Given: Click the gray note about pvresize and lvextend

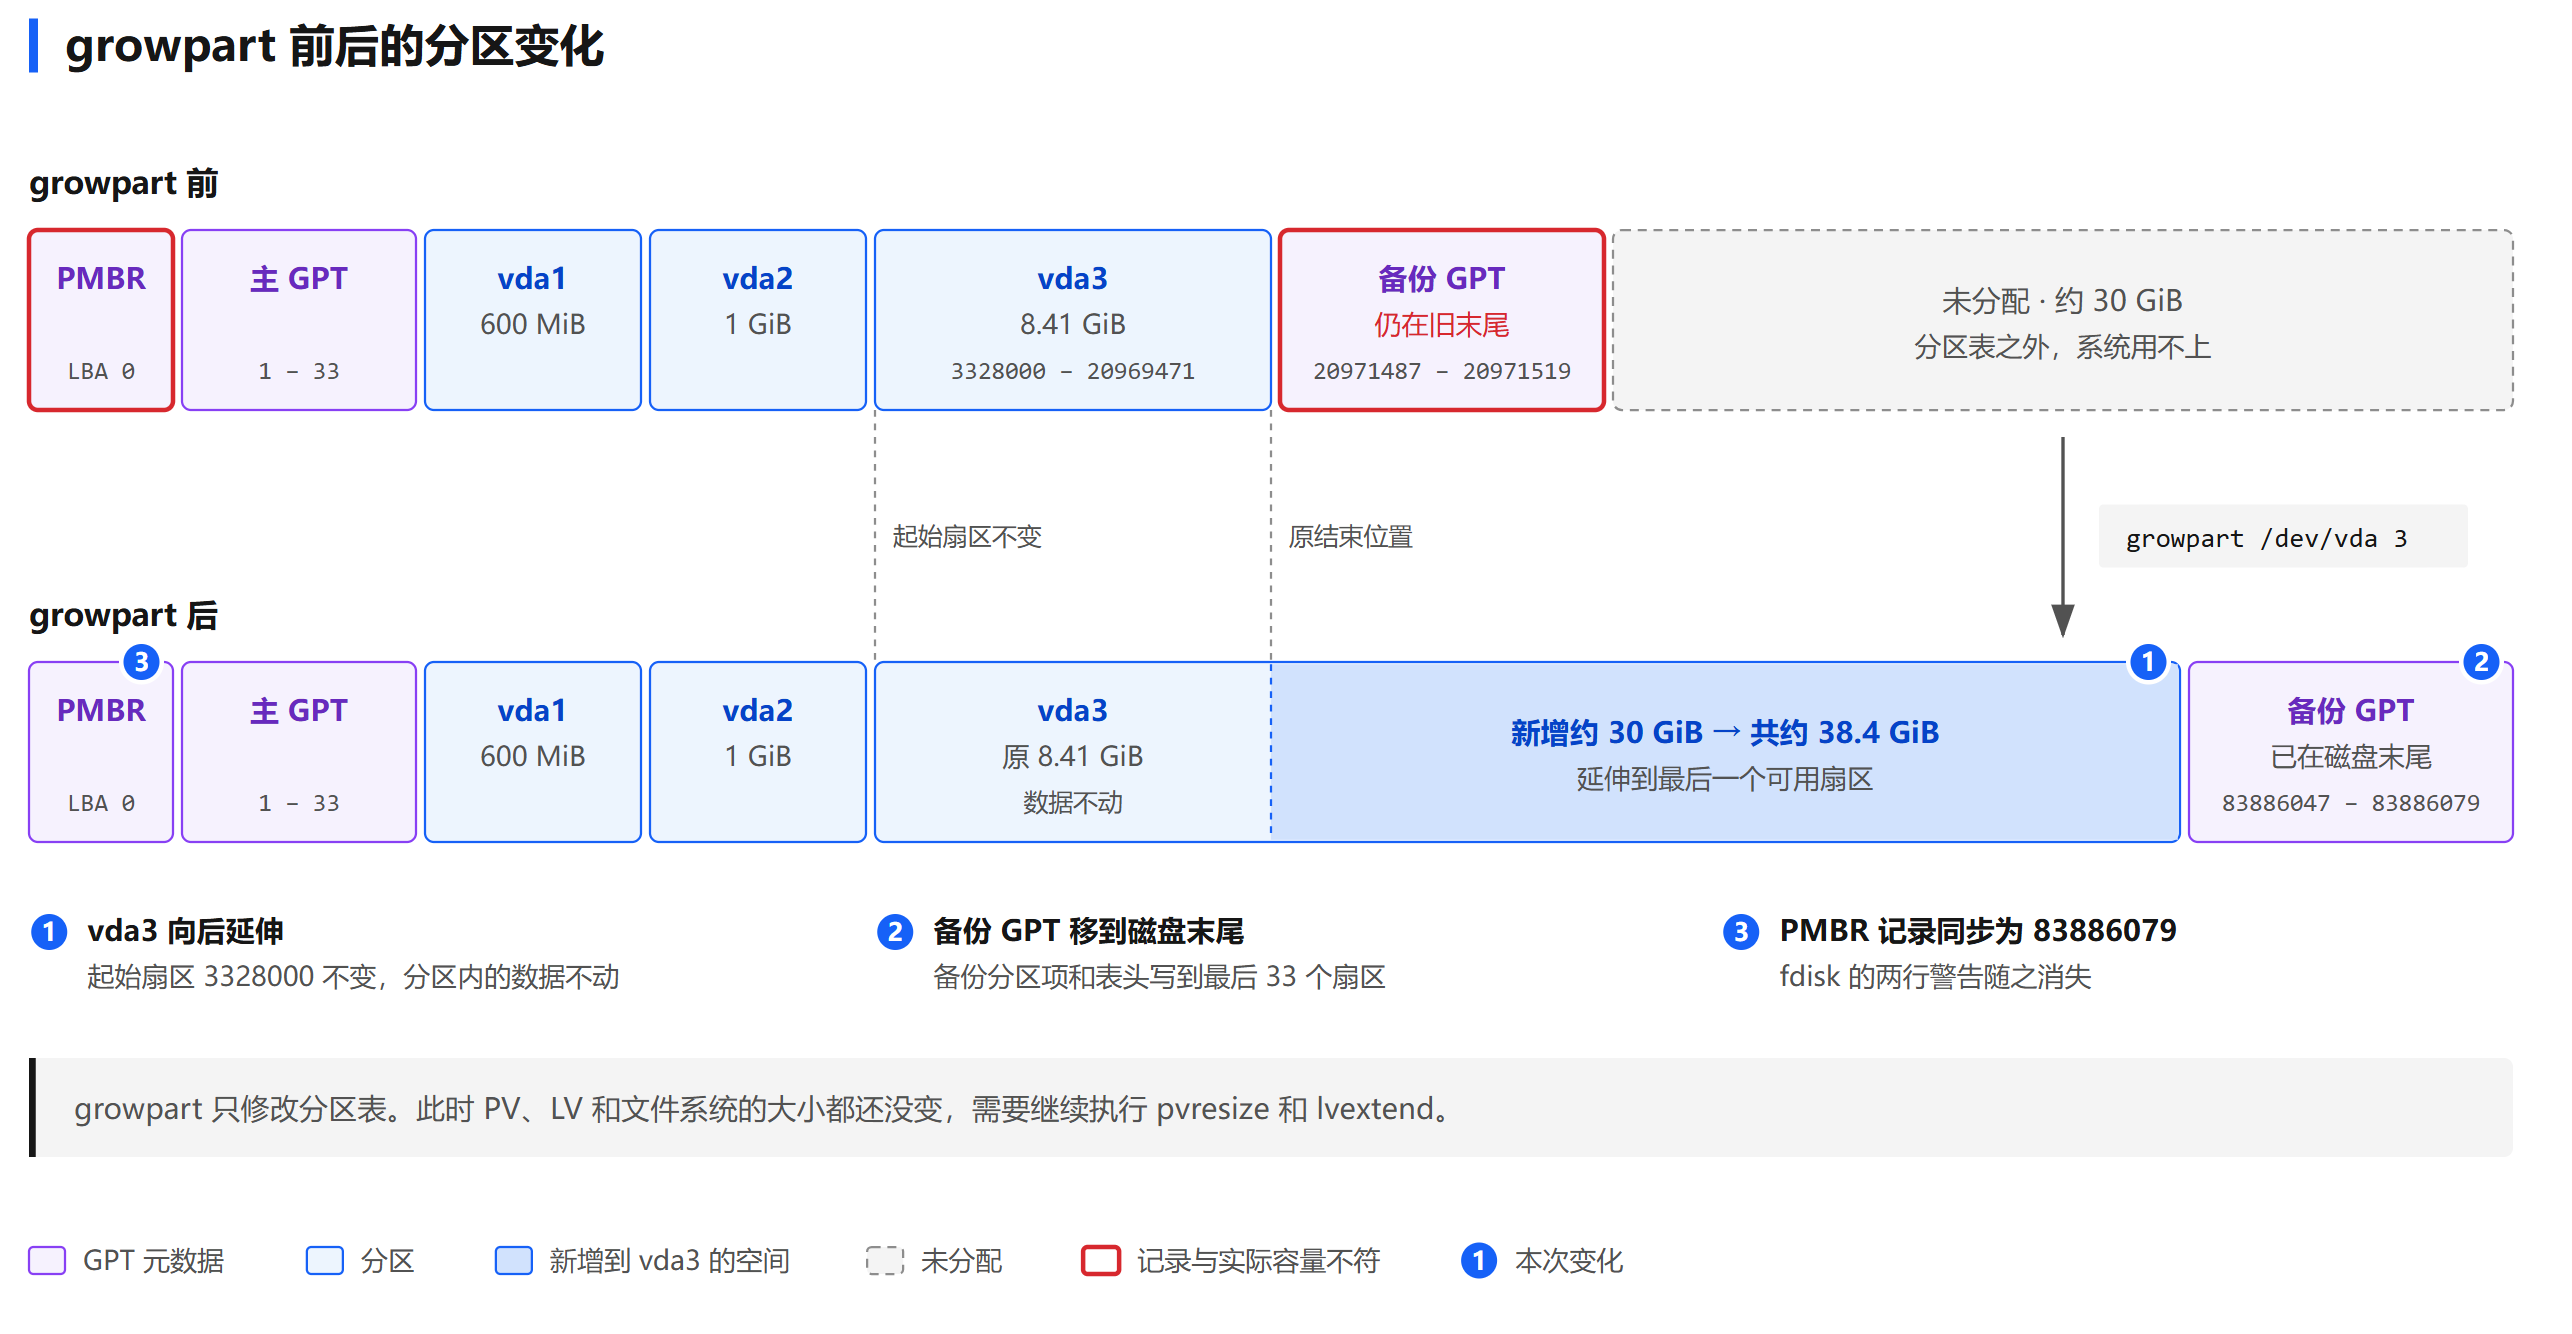Looking at the screenshot, I should (1271, 1108).
